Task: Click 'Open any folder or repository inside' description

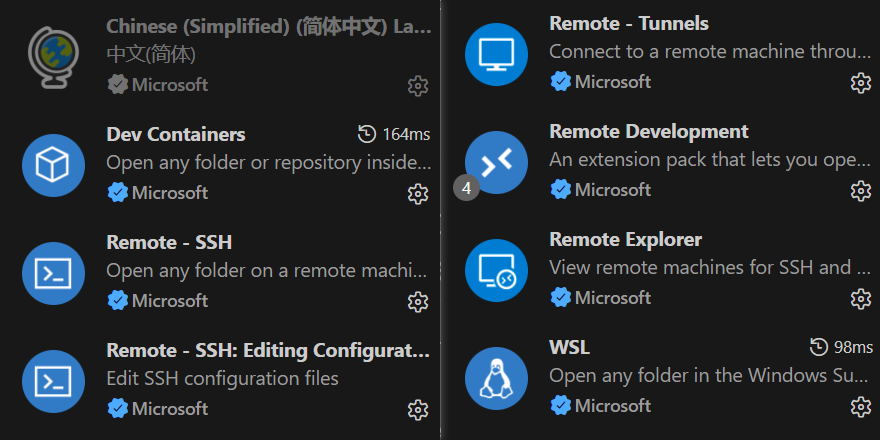Action: pos(269,163)
